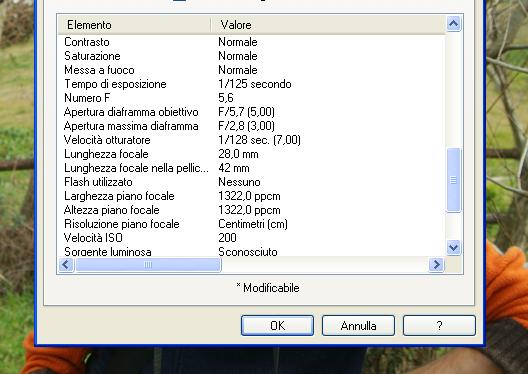Click the value 1/125 secondo
Viewport: 528px width, 374px height.
255,84
